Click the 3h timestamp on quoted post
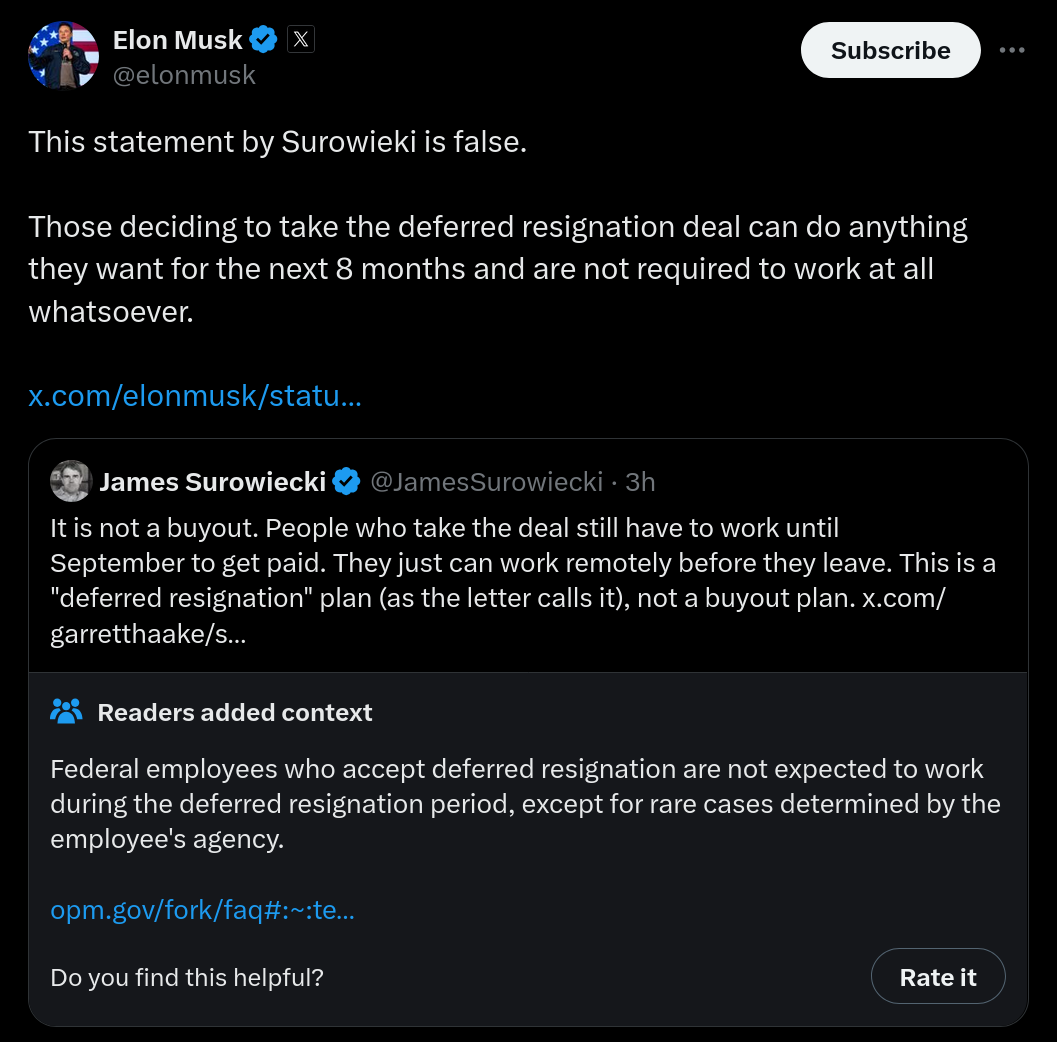The image size is (1057, 1042). pos(640,482)
